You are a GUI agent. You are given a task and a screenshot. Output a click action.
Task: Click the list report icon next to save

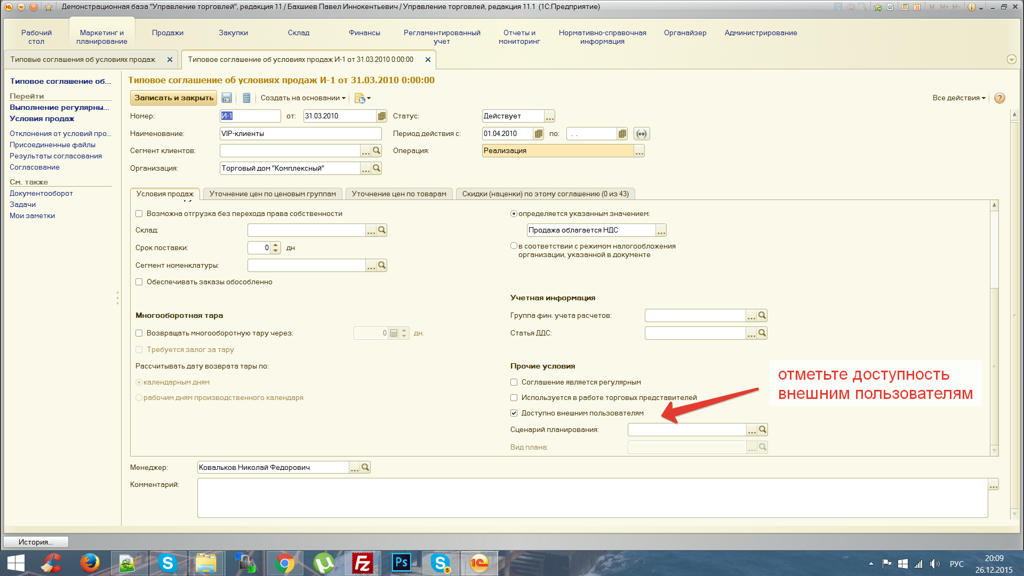[x=246, y=98]
